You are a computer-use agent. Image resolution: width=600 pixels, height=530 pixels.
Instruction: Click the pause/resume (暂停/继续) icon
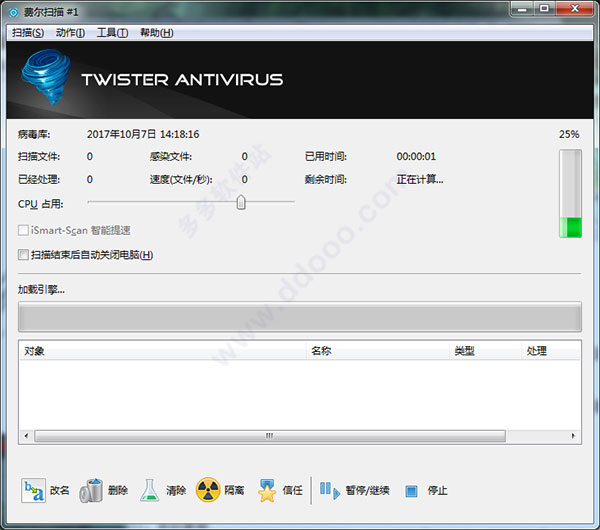pyautogui.click(x=329, y=490)
